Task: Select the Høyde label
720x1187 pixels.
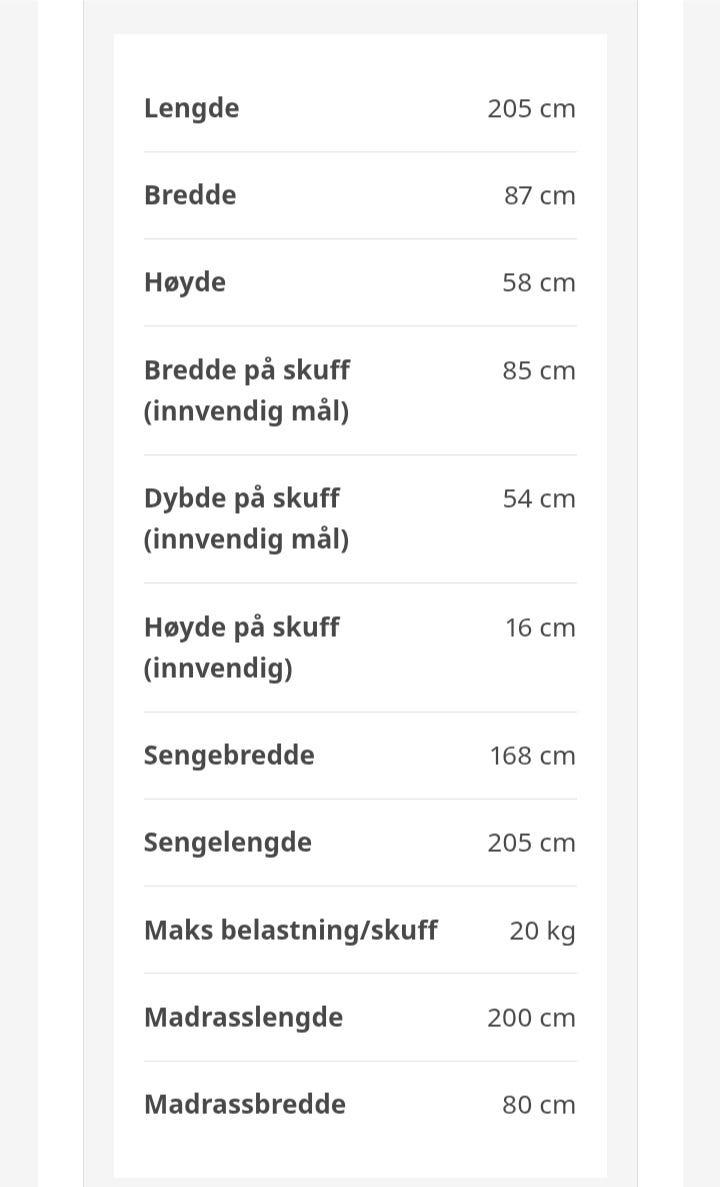Action: coord(185,282)
